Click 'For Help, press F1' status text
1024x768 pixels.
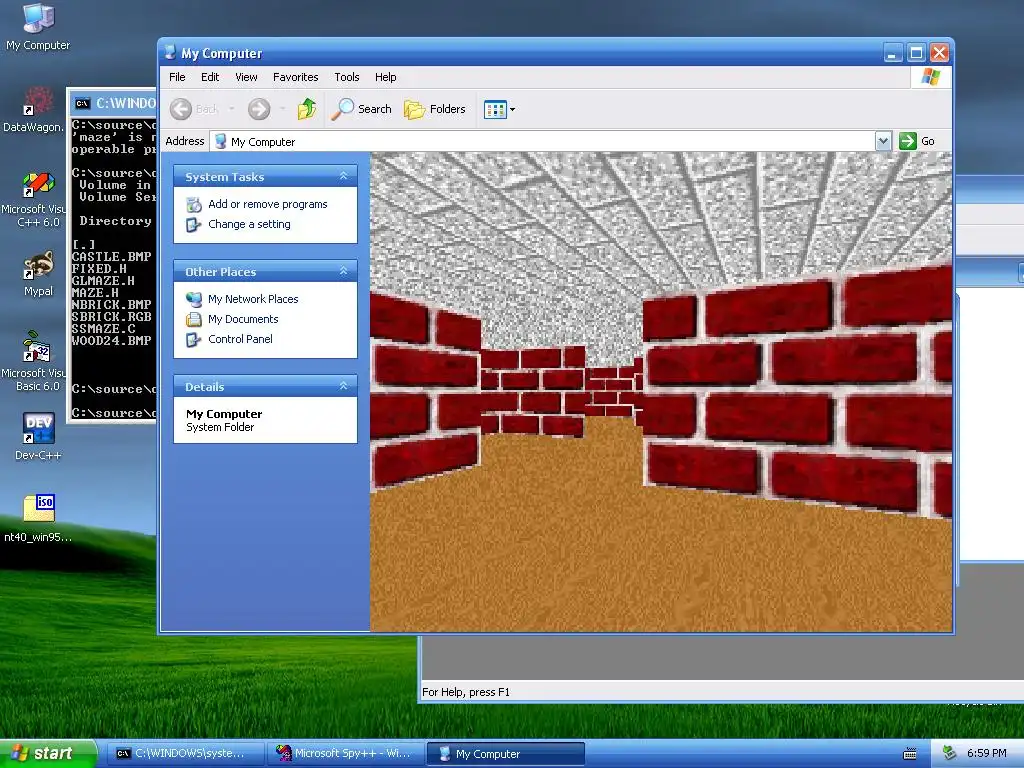coord(466,692)
